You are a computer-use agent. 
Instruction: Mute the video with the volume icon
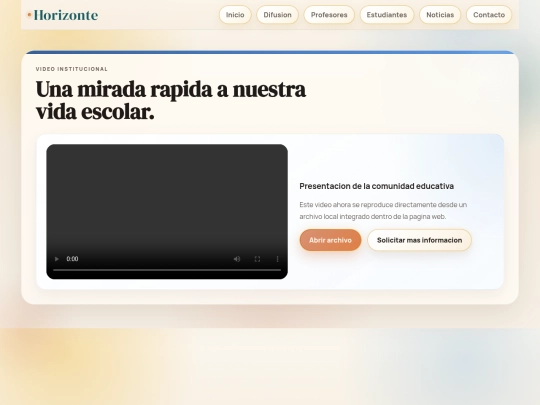(x=237, y=259)
